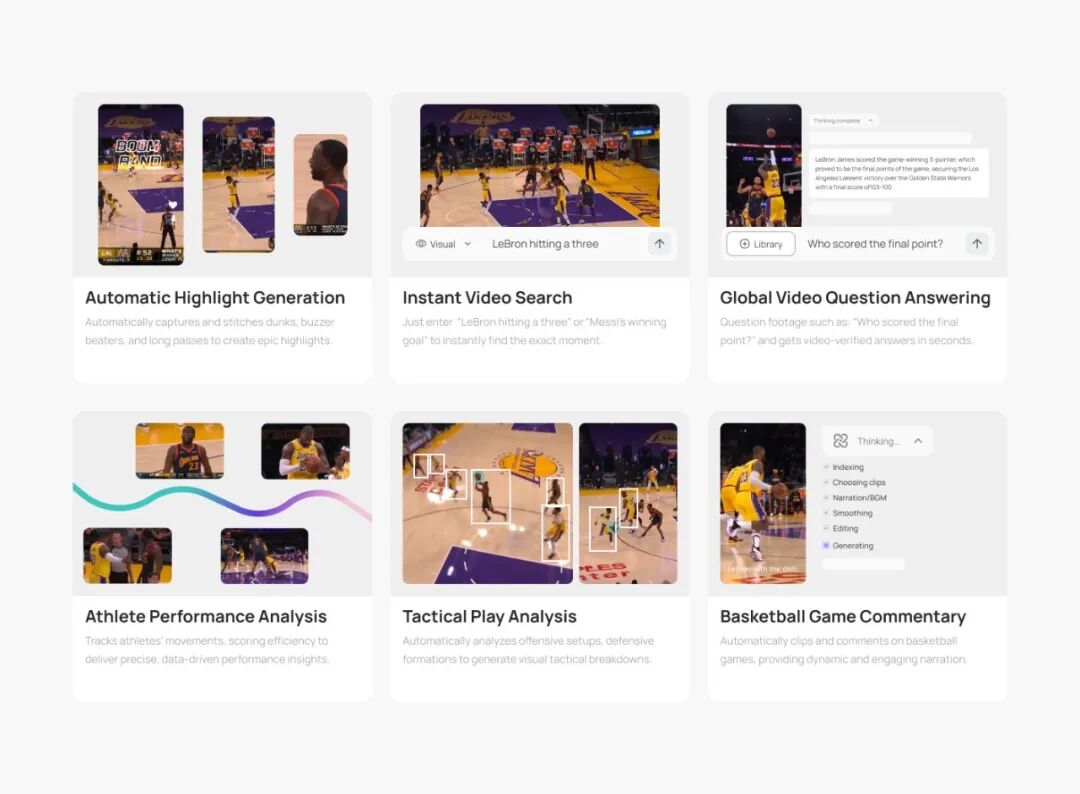This screenshot has width=1080, height=794.
Task: Open the Global Video Question Answering heading
Action: [x=855, y=297]
